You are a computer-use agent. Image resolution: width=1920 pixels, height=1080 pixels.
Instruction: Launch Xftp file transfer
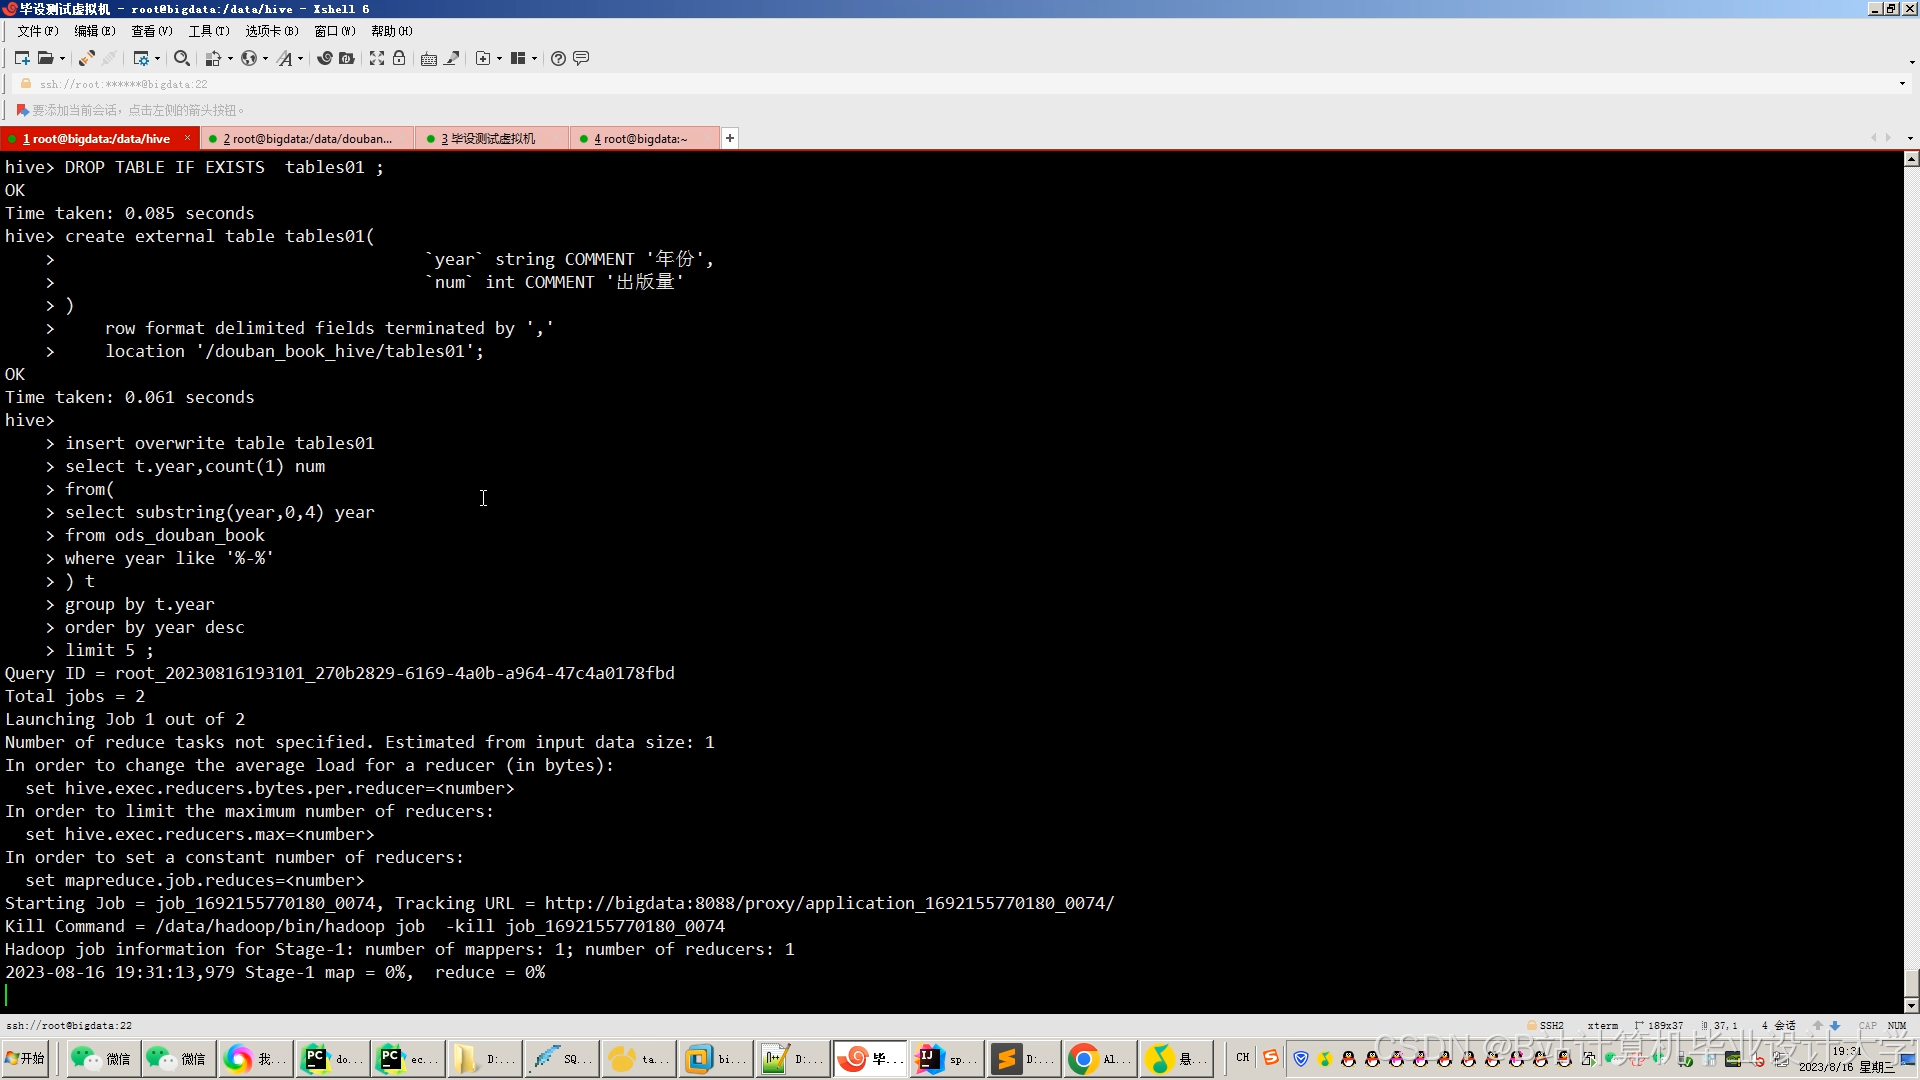tap(347, 59)
